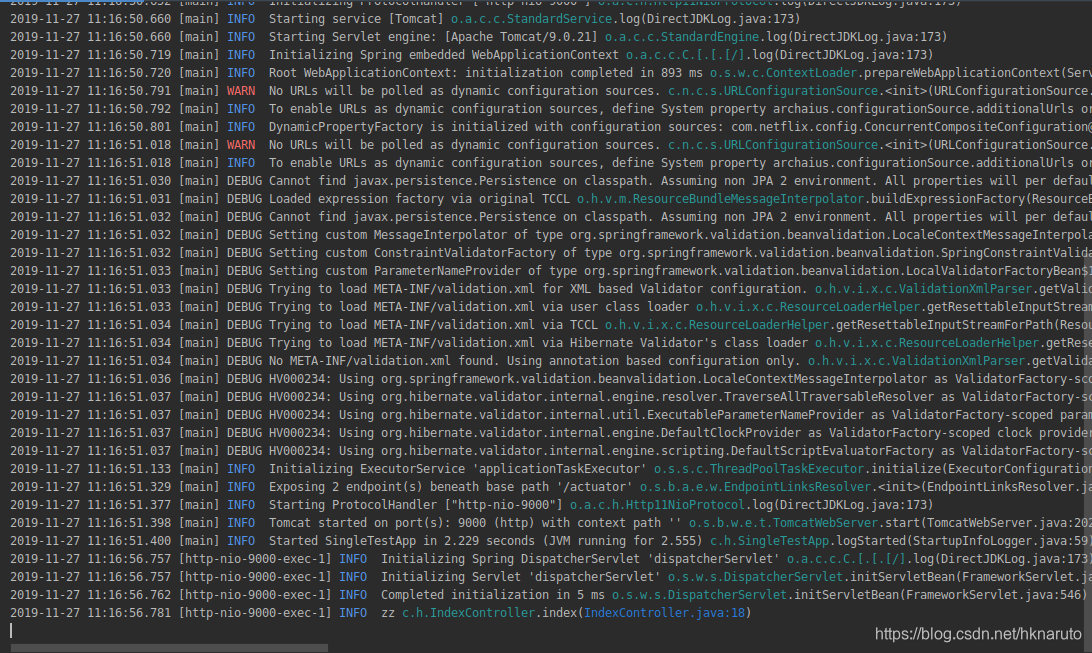The width and height of the screenshot is (1092, 653).
Task: Open the o.s.b.a.e.w.EndpointLinksResolver link
Action: coord(755,487)
